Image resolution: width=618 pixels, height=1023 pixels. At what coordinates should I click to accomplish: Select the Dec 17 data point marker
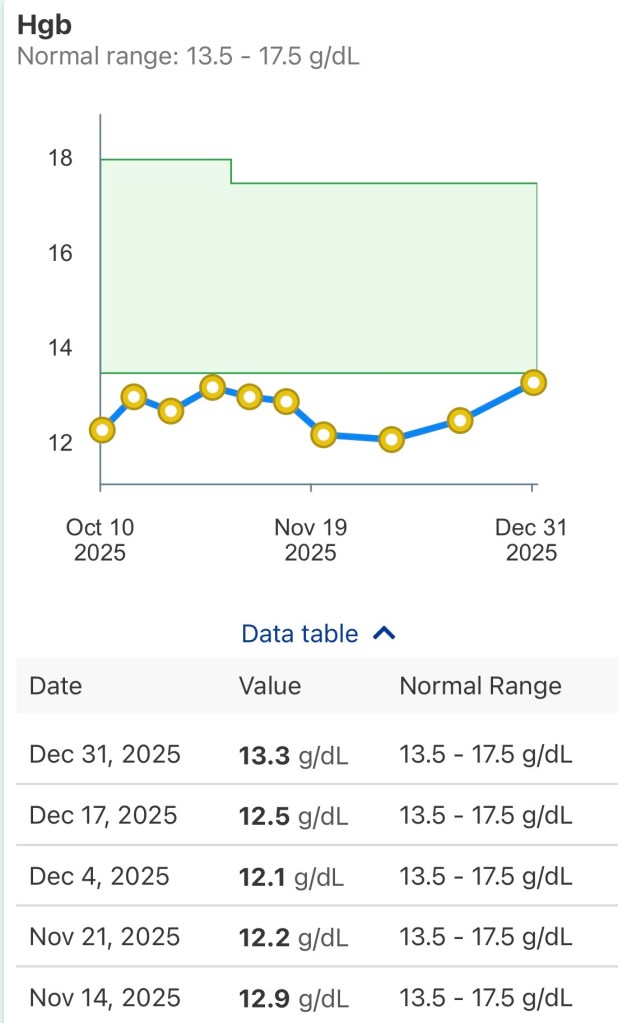(x=461, y=421)
